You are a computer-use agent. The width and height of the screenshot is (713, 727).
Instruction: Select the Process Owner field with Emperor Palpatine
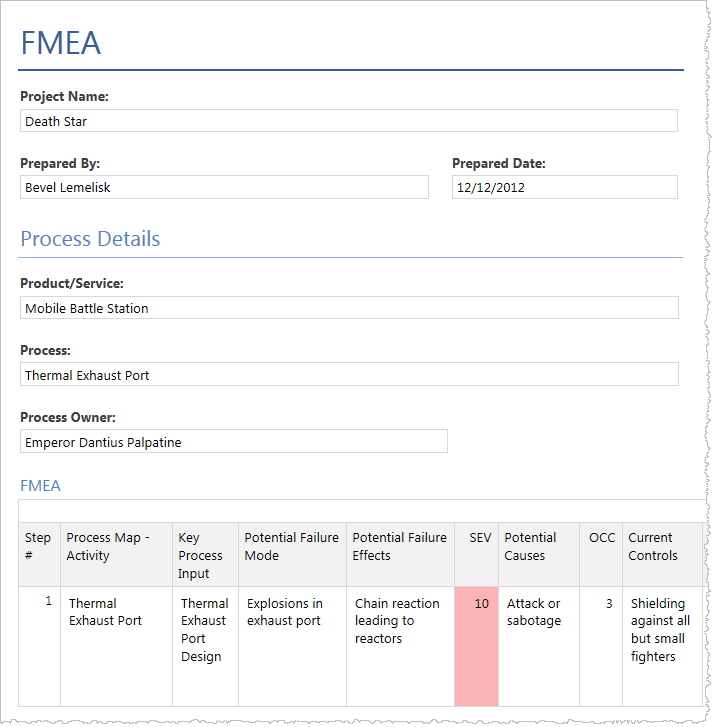(x=233, y=442)
